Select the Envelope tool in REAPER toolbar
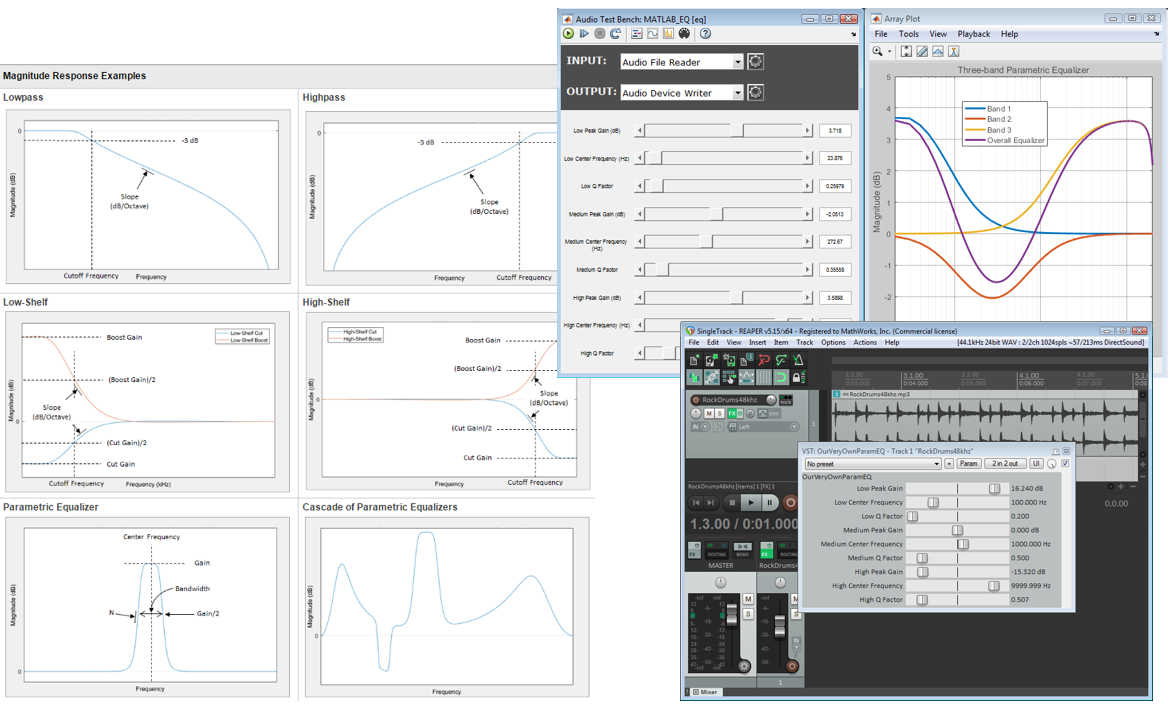Screen dimensions: 1175x711 [x=747, y=376]
